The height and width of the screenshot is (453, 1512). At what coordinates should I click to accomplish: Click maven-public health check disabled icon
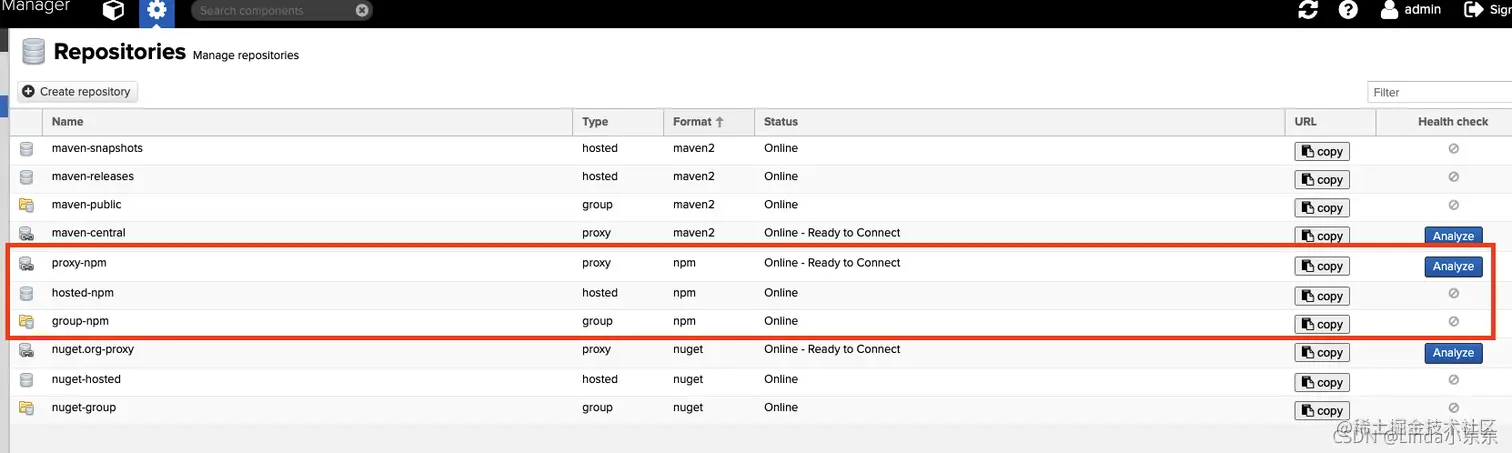pos(1453,204)
